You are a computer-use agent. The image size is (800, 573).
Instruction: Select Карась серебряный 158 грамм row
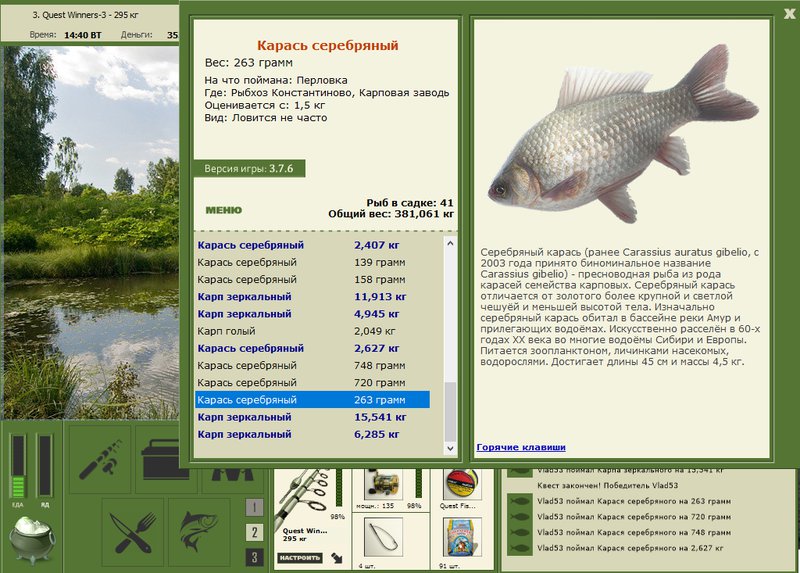tap(312, 280)
